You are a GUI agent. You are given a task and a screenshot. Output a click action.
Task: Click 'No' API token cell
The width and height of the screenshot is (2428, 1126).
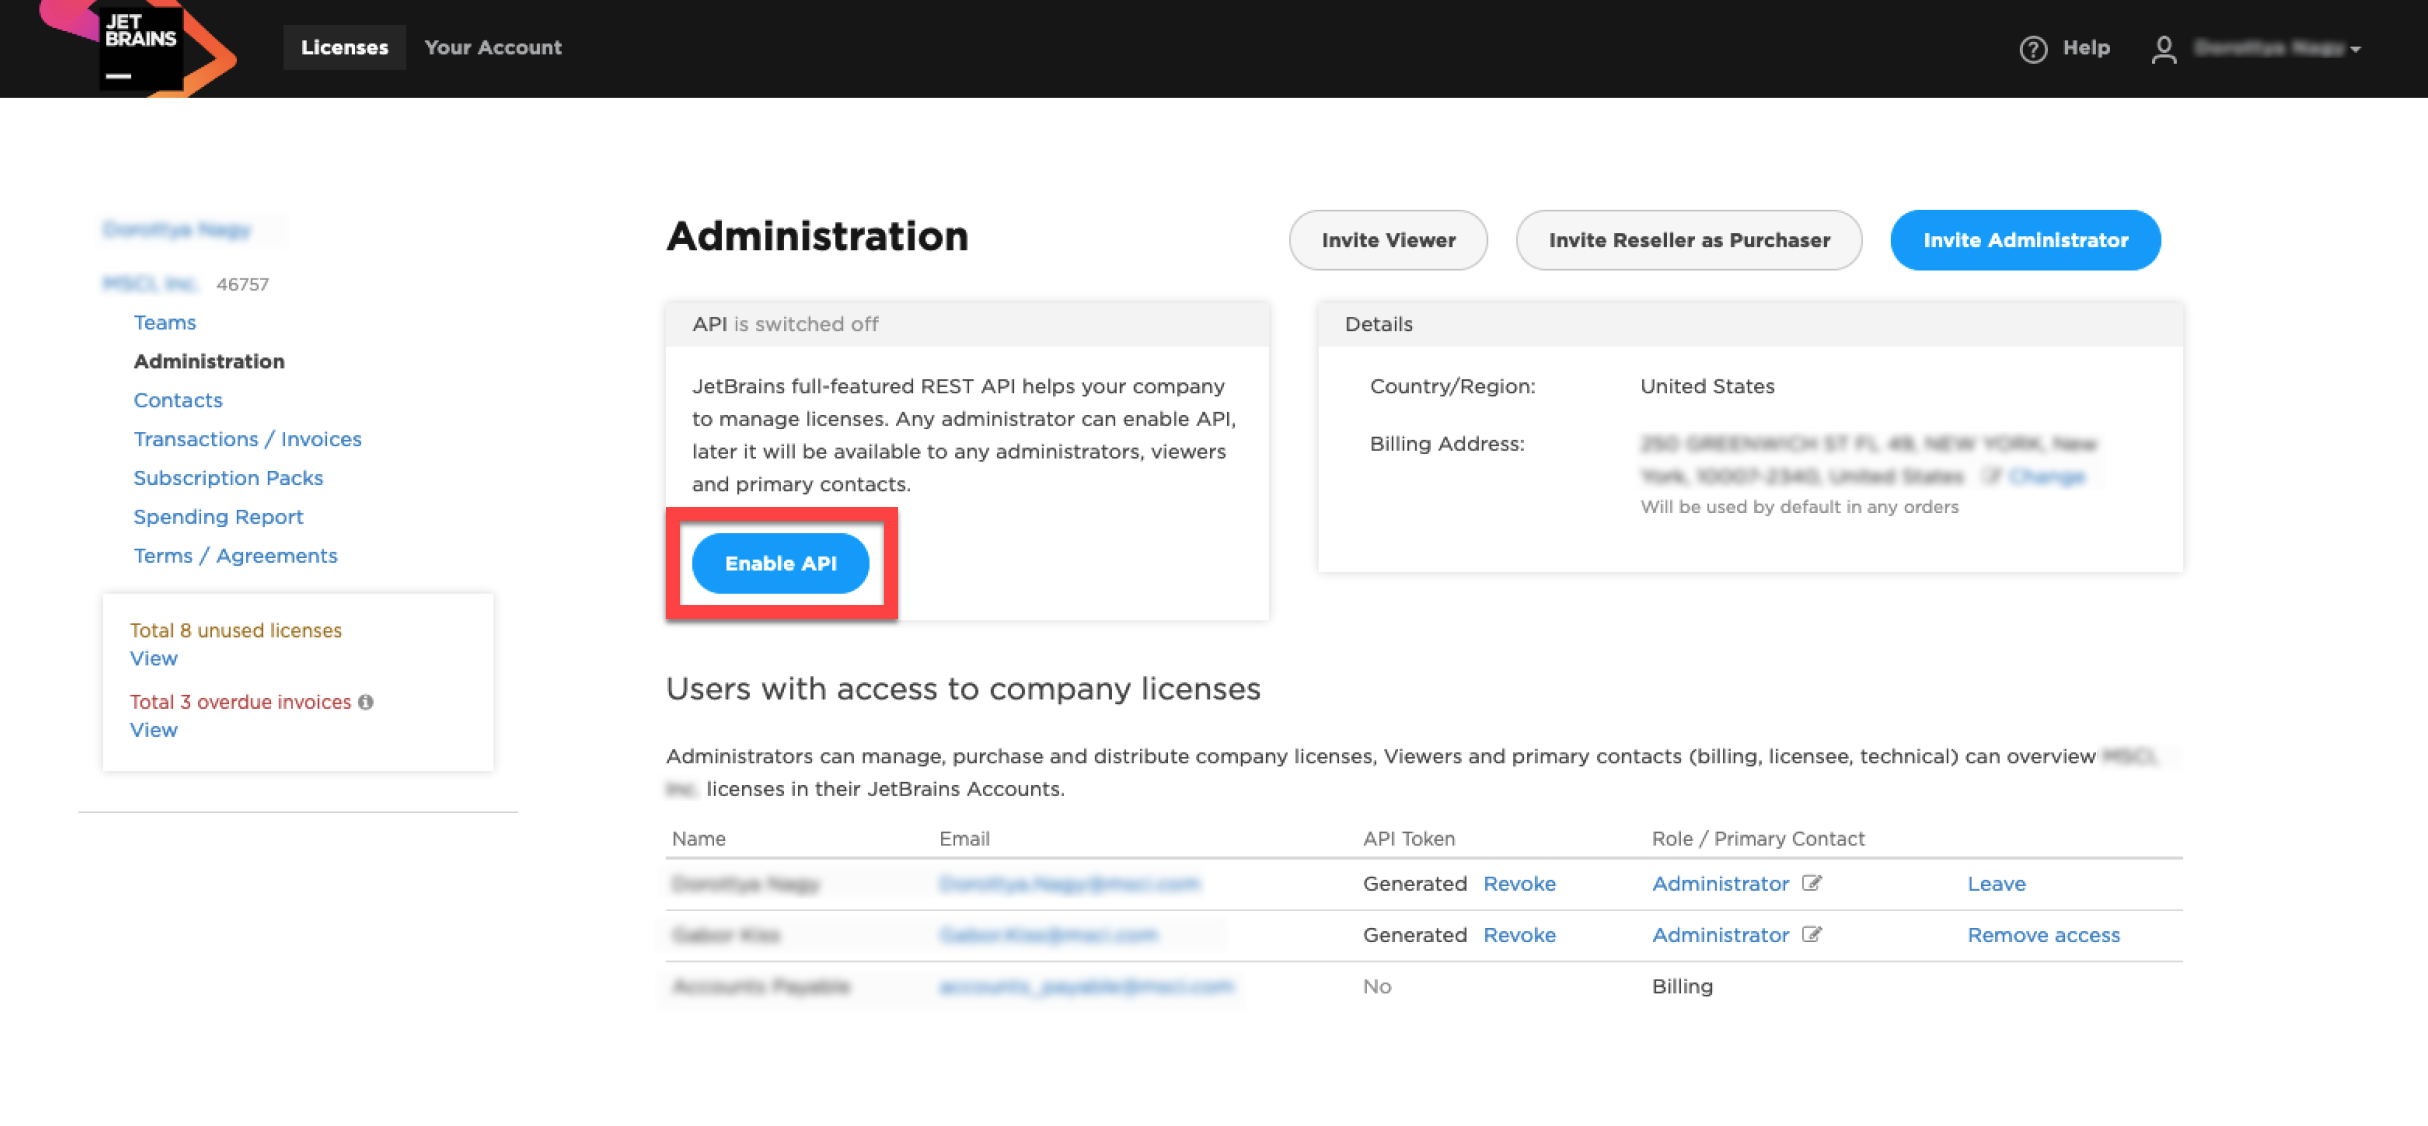1377,987
